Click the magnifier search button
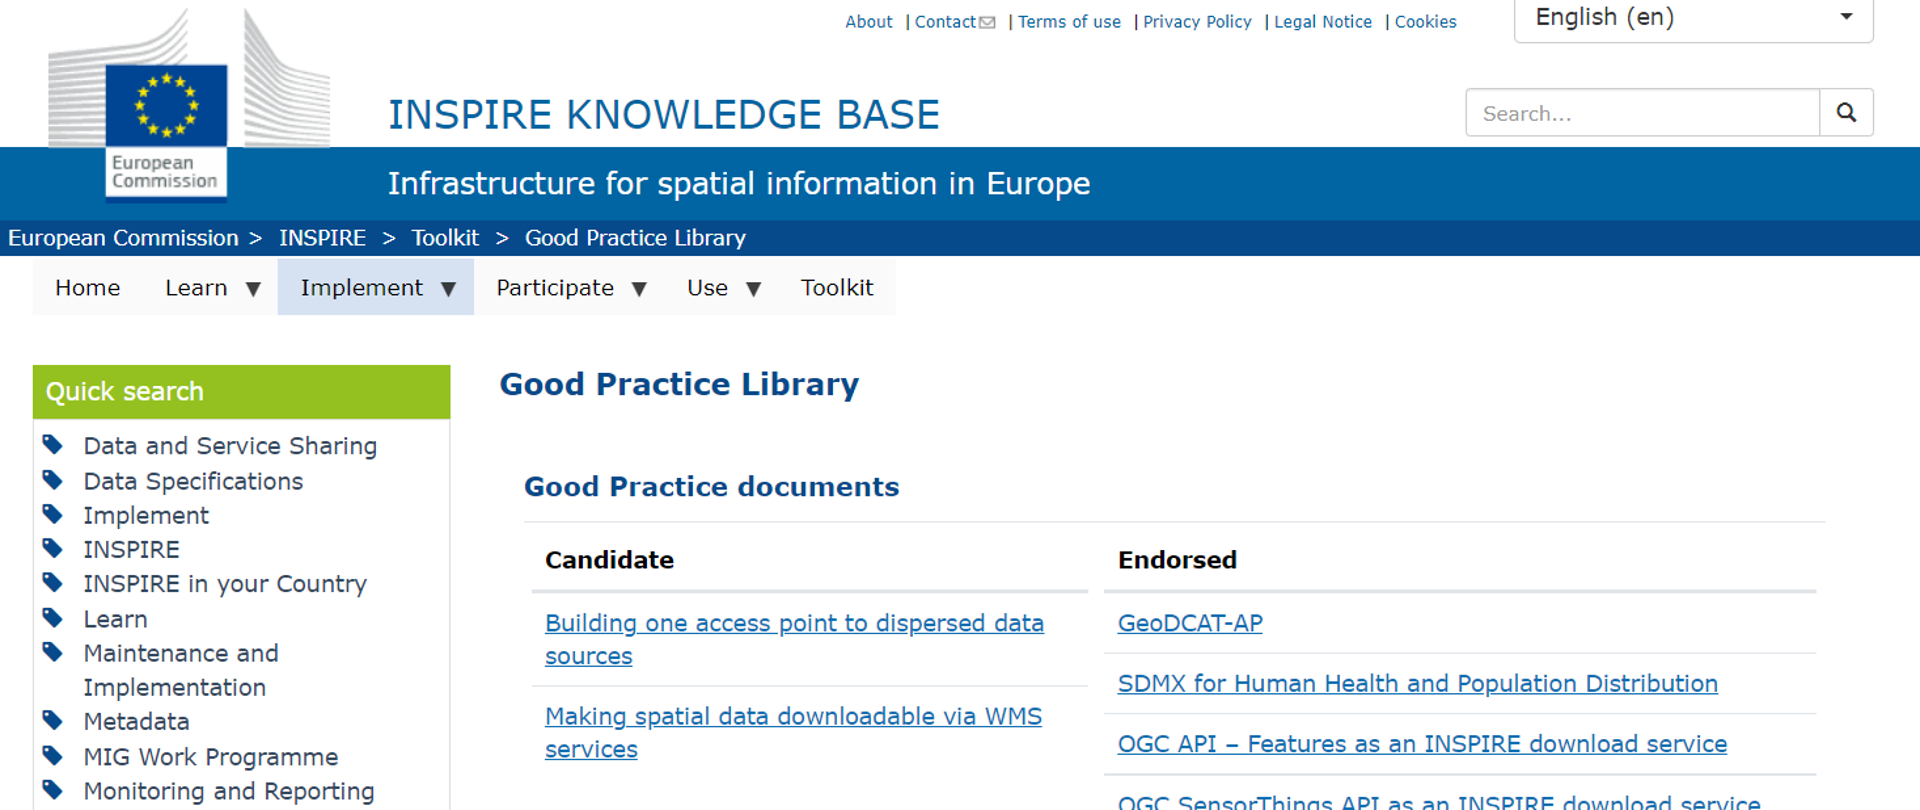 [1846, 113]
